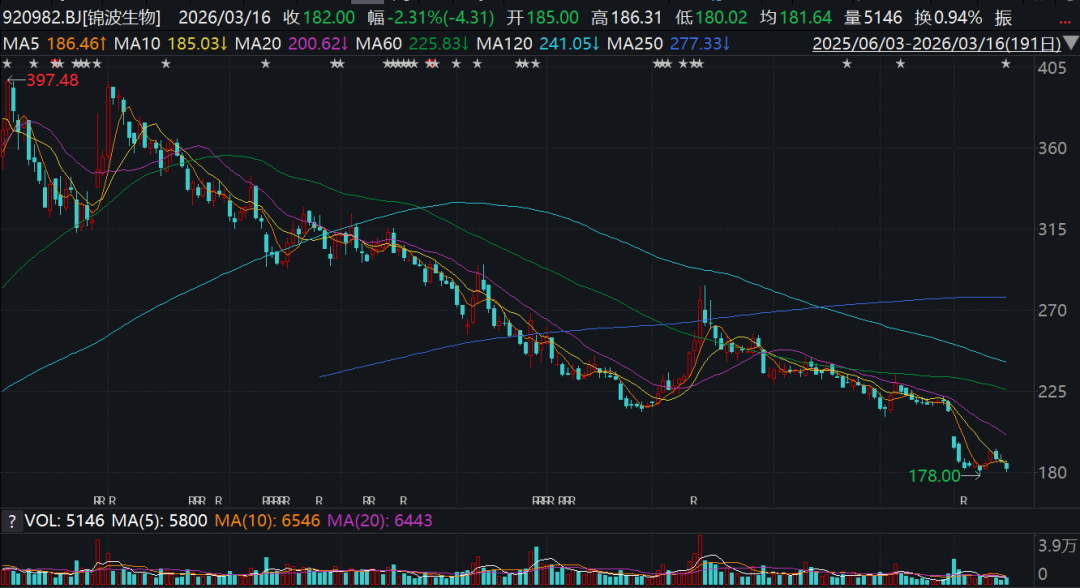Click the red star marker in the top row

(x=431, y=64)
